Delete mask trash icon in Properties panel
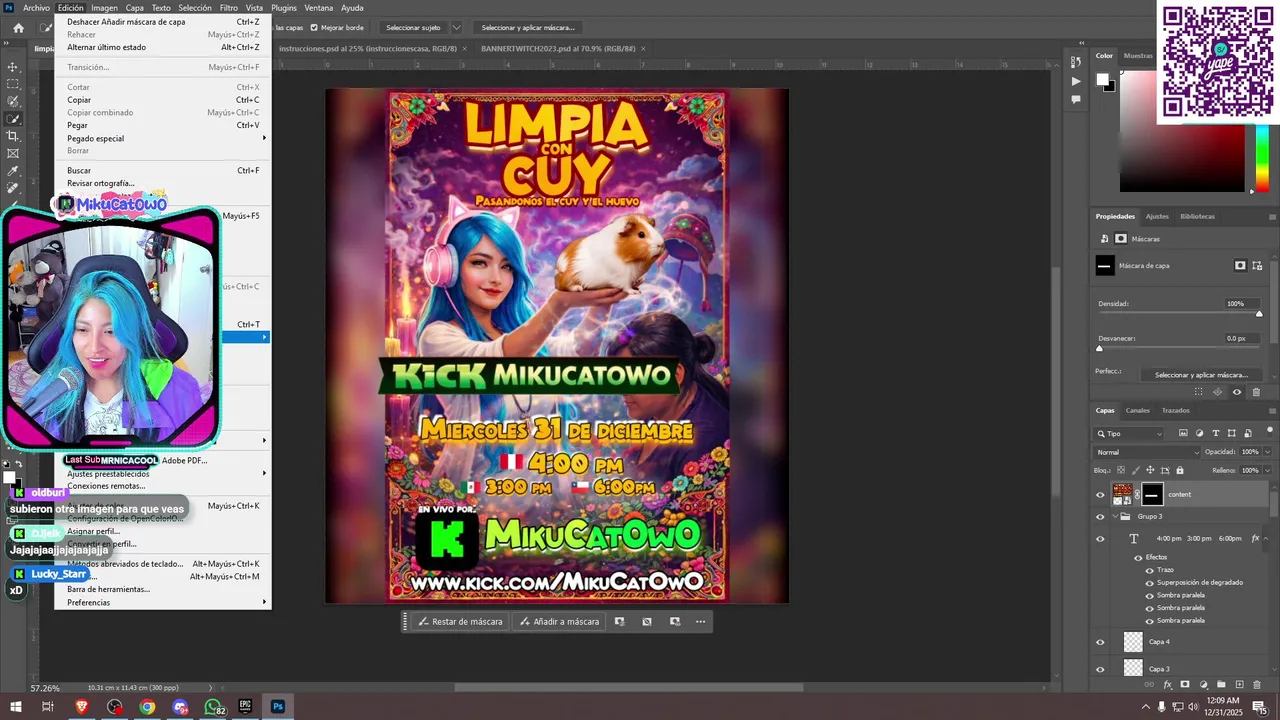The width and height of the screenshot is (1280, 720). pyautogui.click(x=1256, y=392)
